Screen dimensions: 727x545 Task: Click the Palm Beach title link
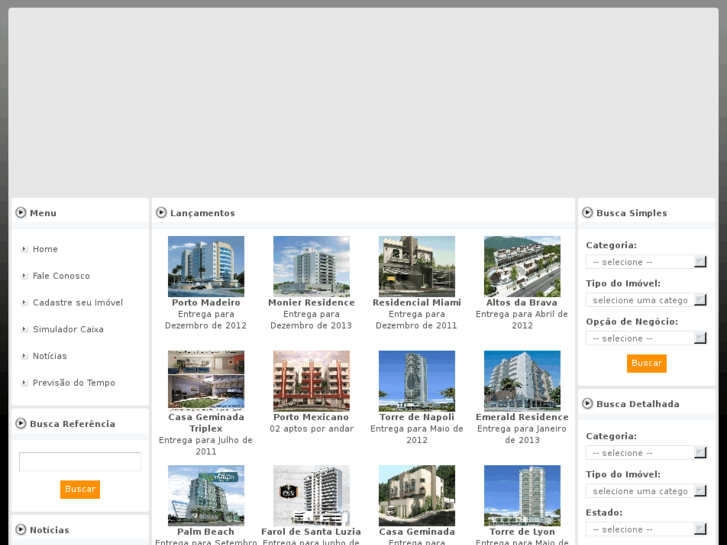pos(206,532)
